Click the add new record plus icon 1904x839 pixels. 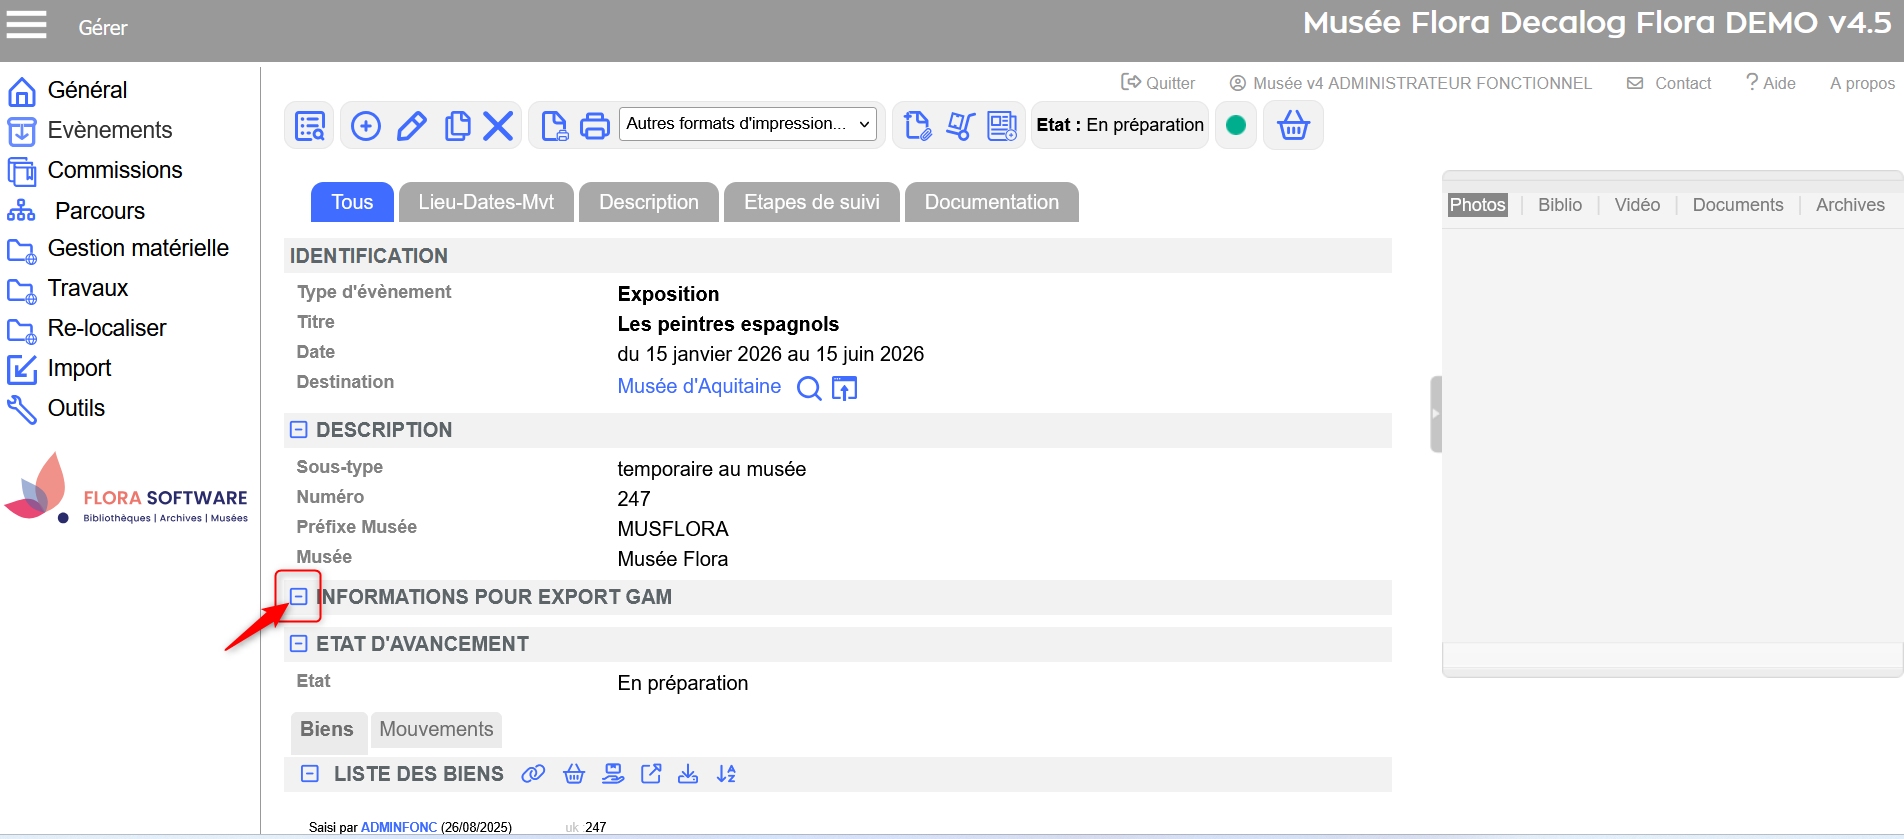[366, 126]
